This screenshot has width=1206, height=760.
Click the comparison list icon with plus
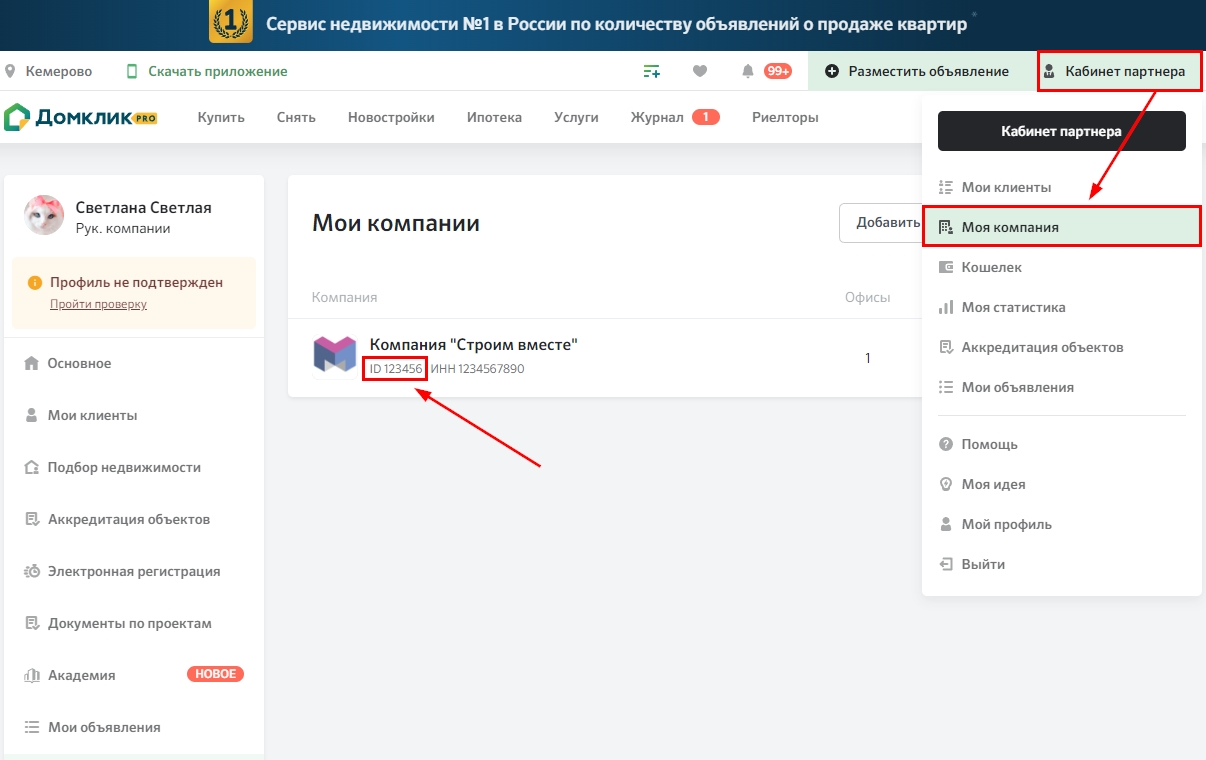coord(652,71)
